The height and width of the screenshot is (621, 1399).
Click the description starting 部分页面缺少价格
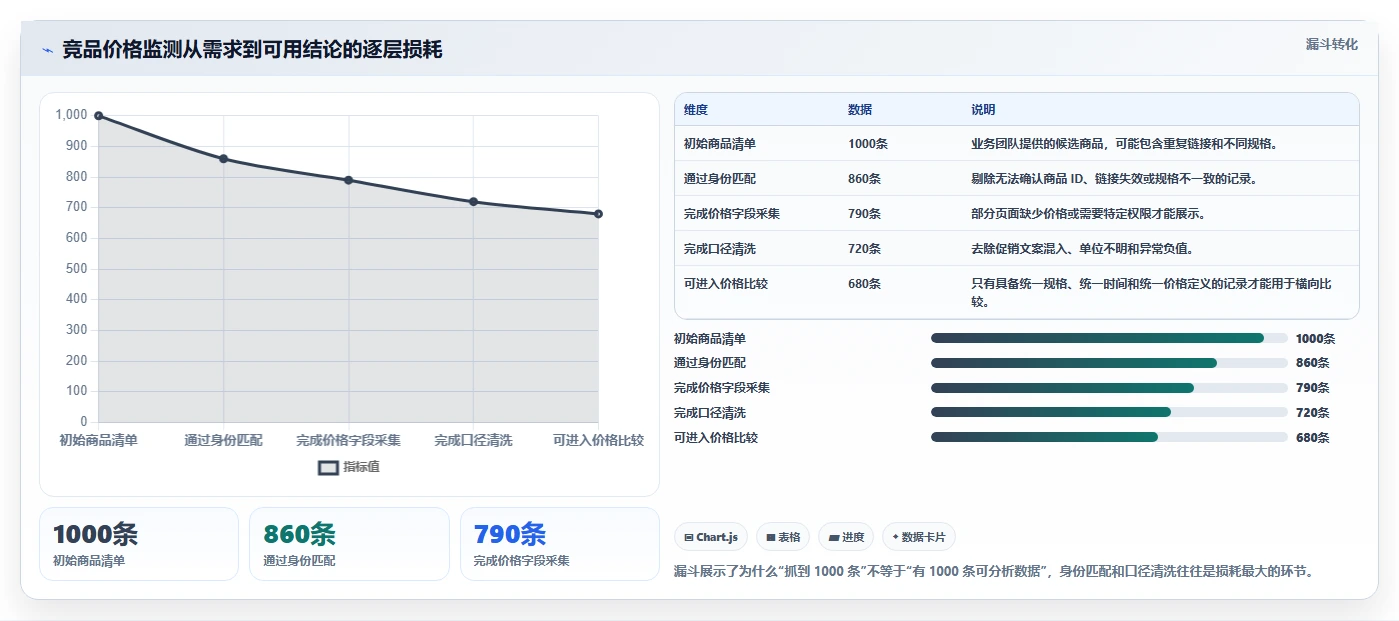[1088, 214]
